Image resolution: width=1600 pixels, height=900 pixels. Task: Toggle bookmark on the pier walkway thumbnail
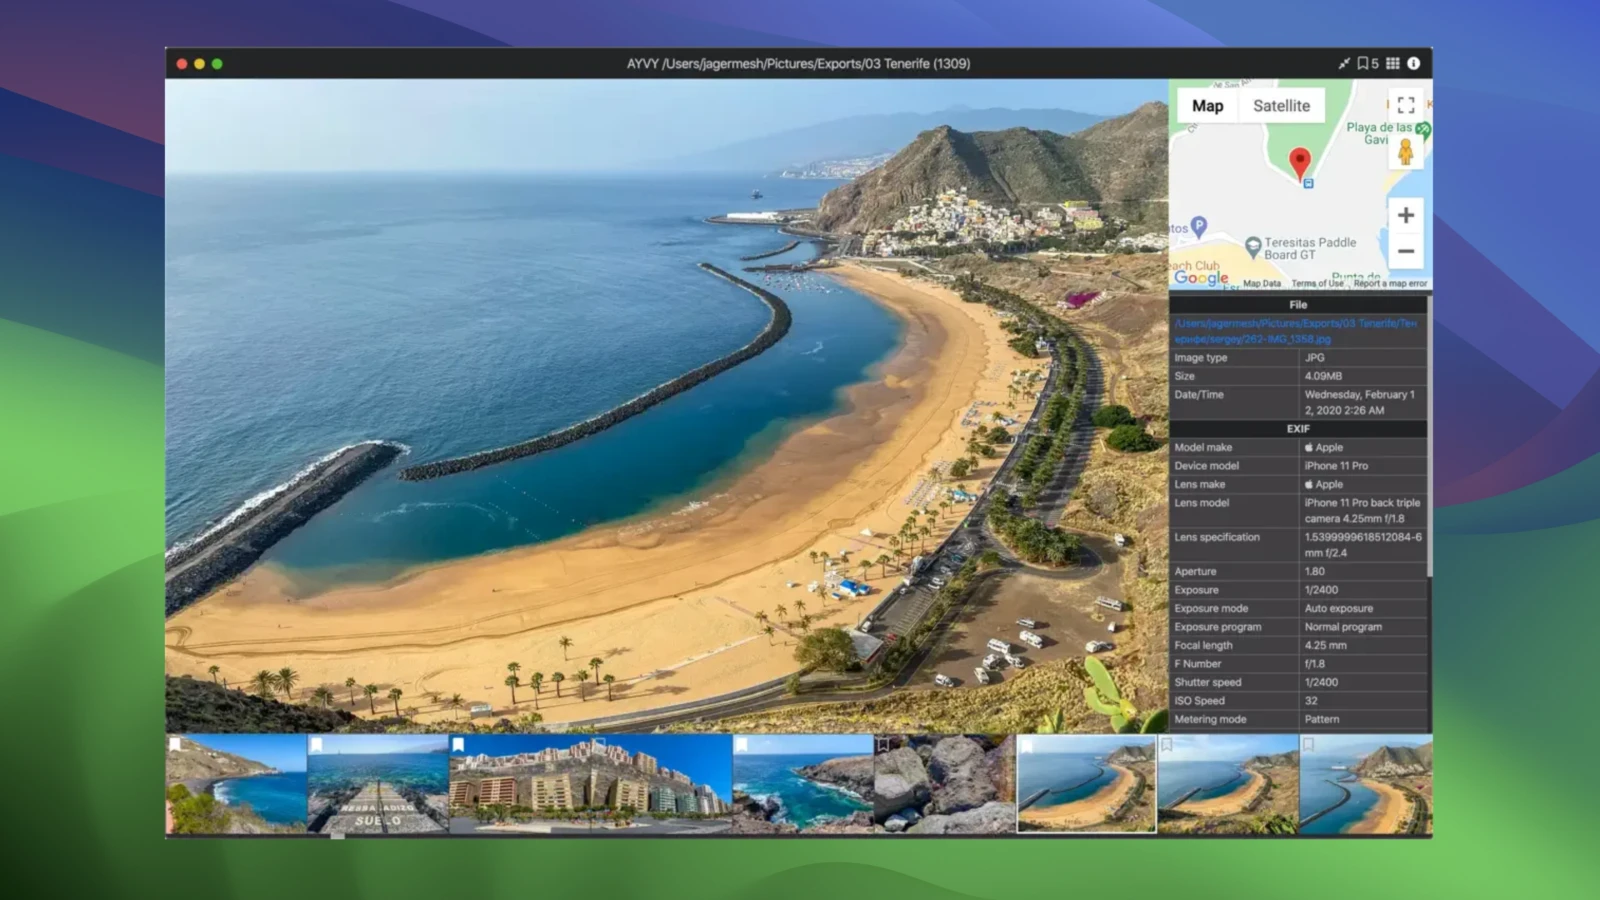316,745
